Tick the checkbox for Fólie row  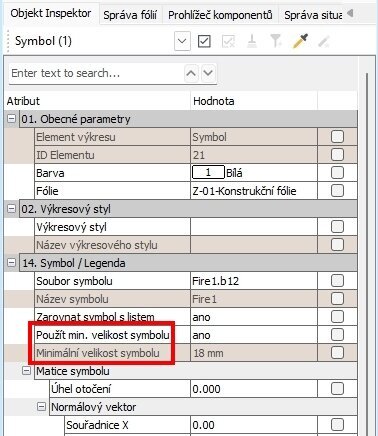pyautogui.click(x=337, y=191)
